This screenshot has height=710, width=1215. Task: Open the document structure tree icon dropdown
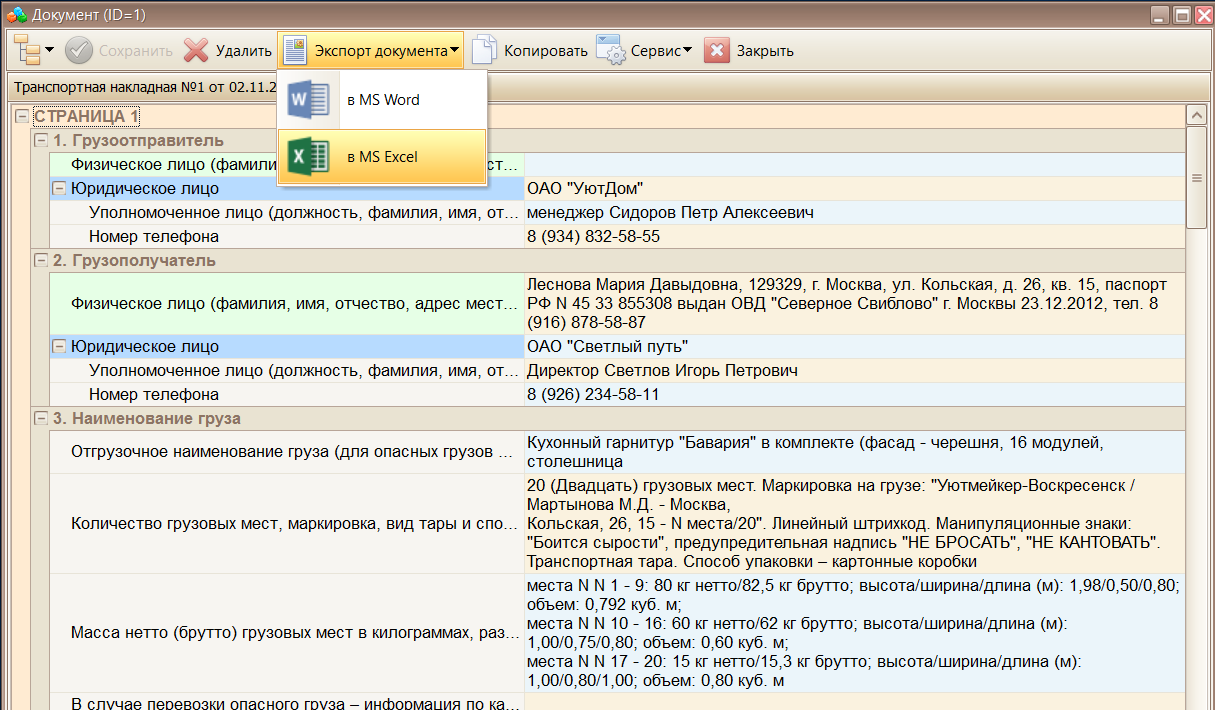coord(34,50)
